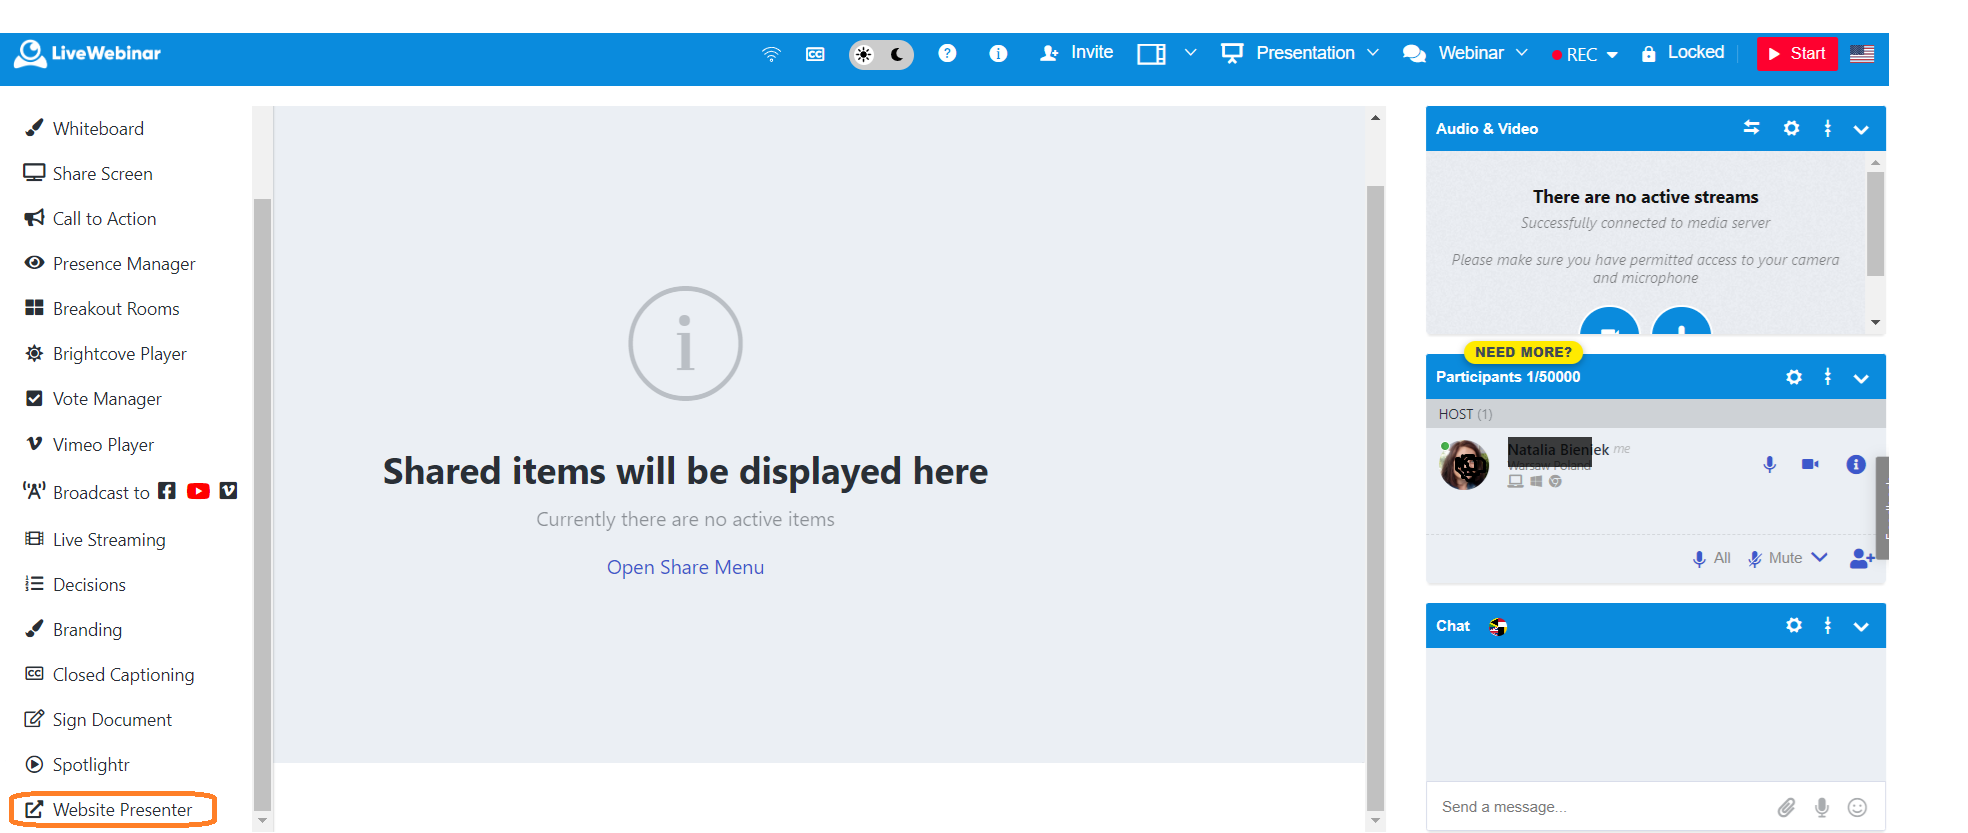This screenshot has height=833, width=1968.
Task: Toggle the Locked room state
Action: (x=1683, y=53)
